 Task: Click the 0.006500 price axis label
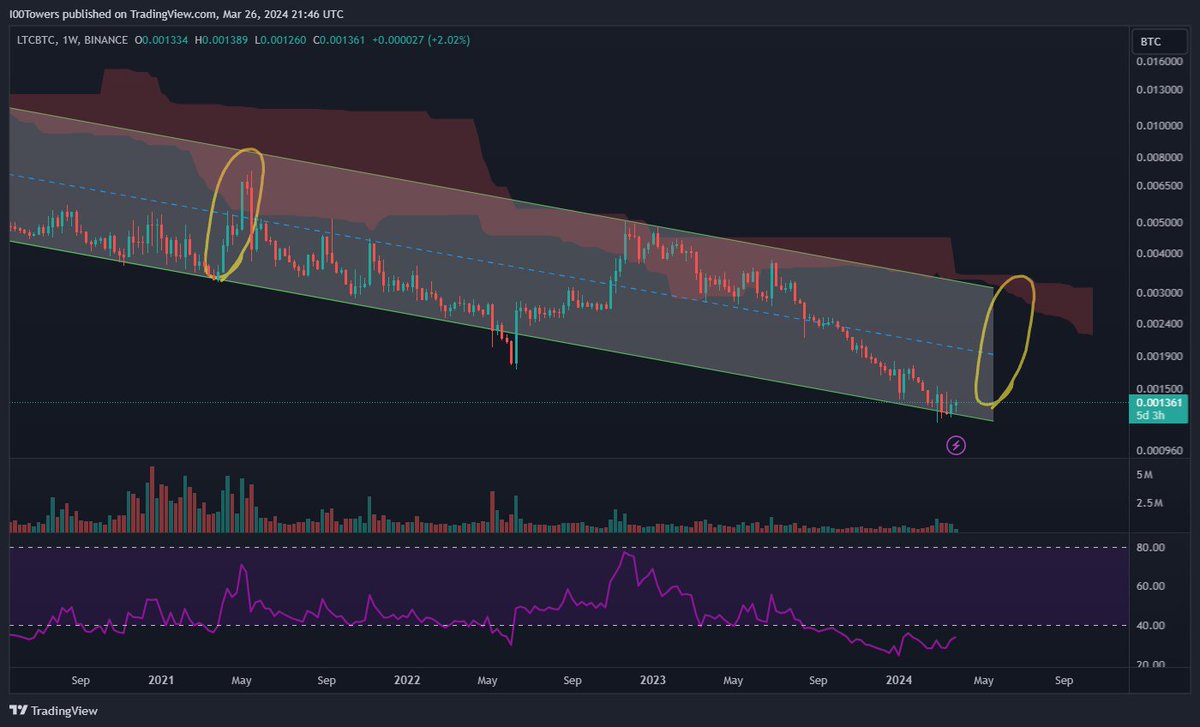point(1161,186)
